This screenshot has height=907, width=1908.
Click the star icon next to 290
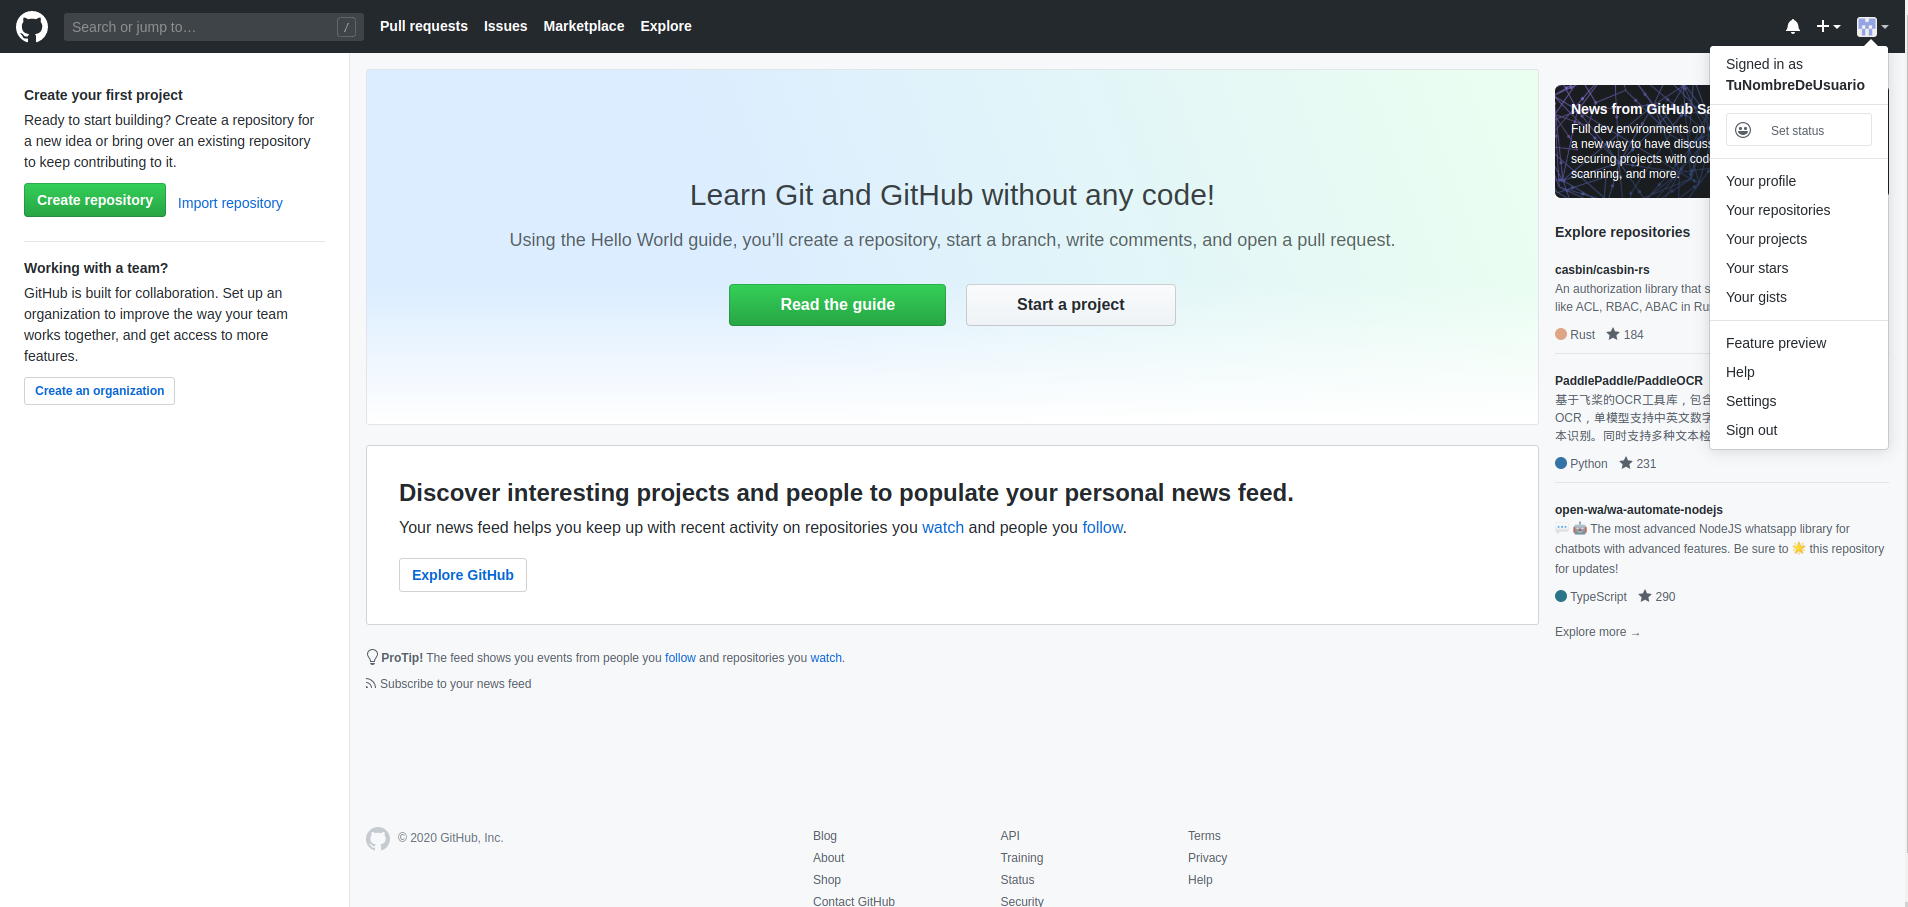(1645, 596)
